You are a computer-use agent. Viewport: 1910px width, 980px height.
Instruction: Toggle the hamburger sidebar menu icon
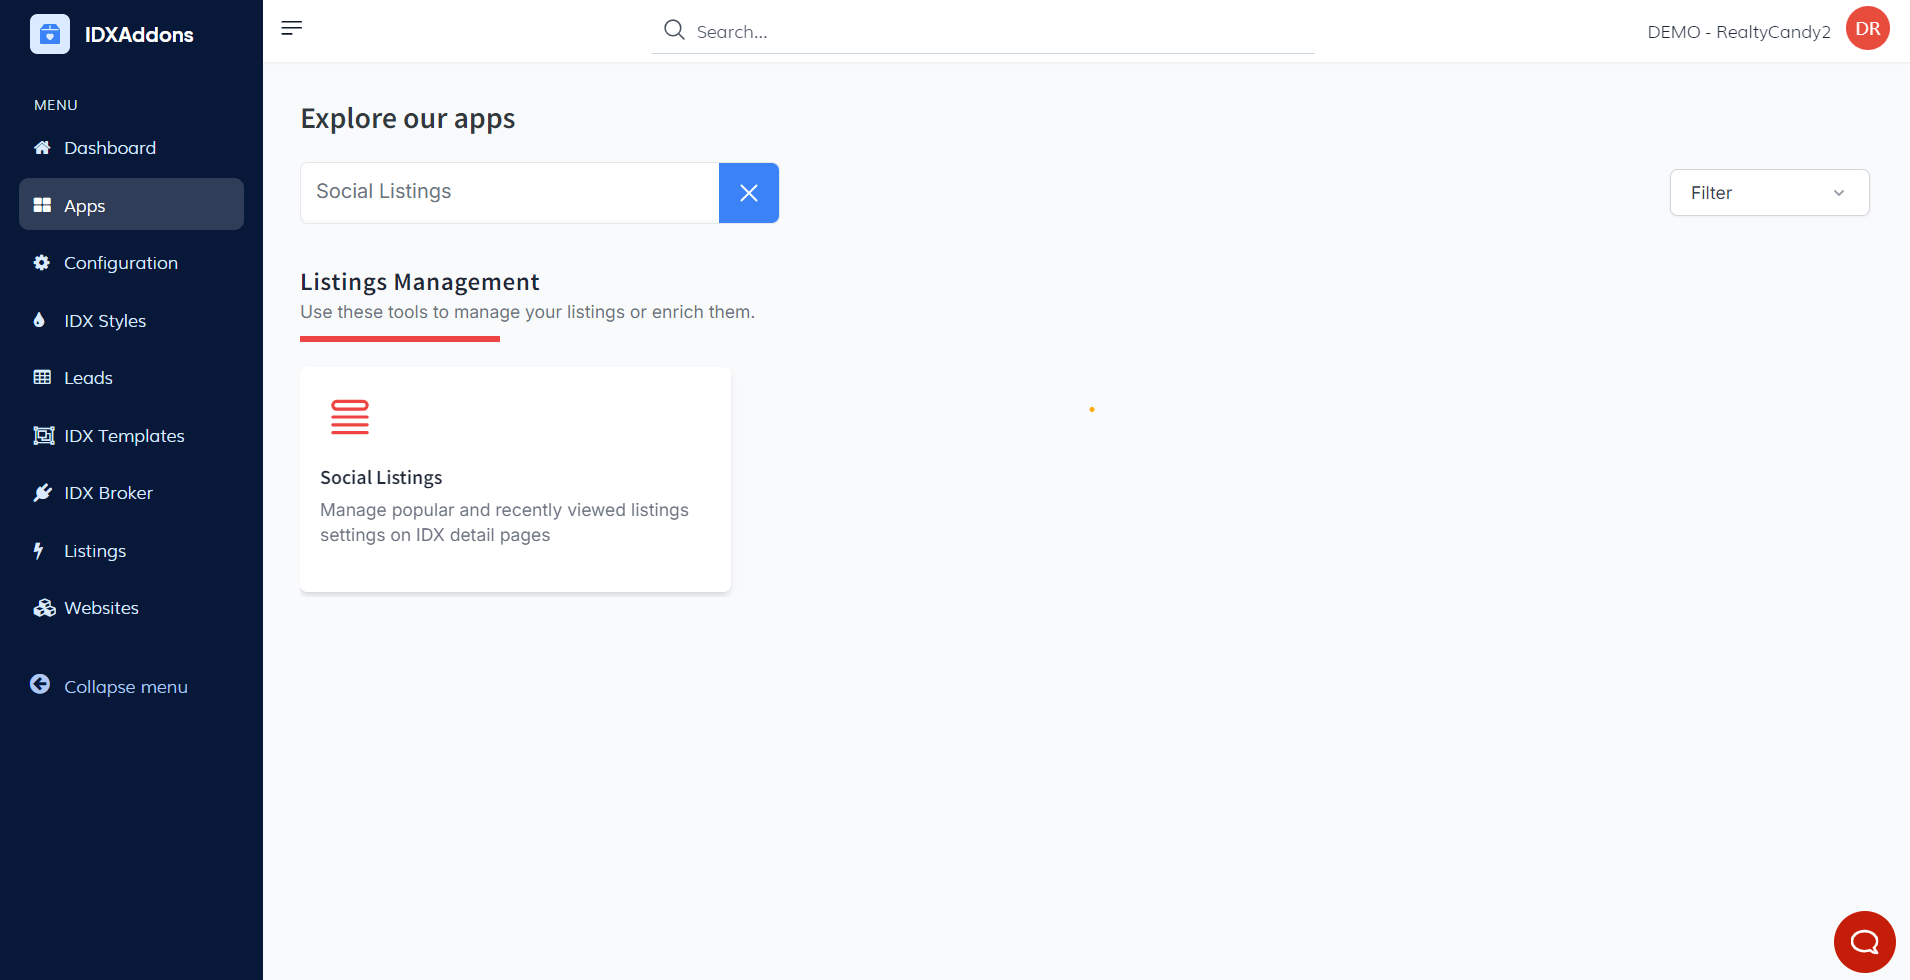click(x=291, y=28)
